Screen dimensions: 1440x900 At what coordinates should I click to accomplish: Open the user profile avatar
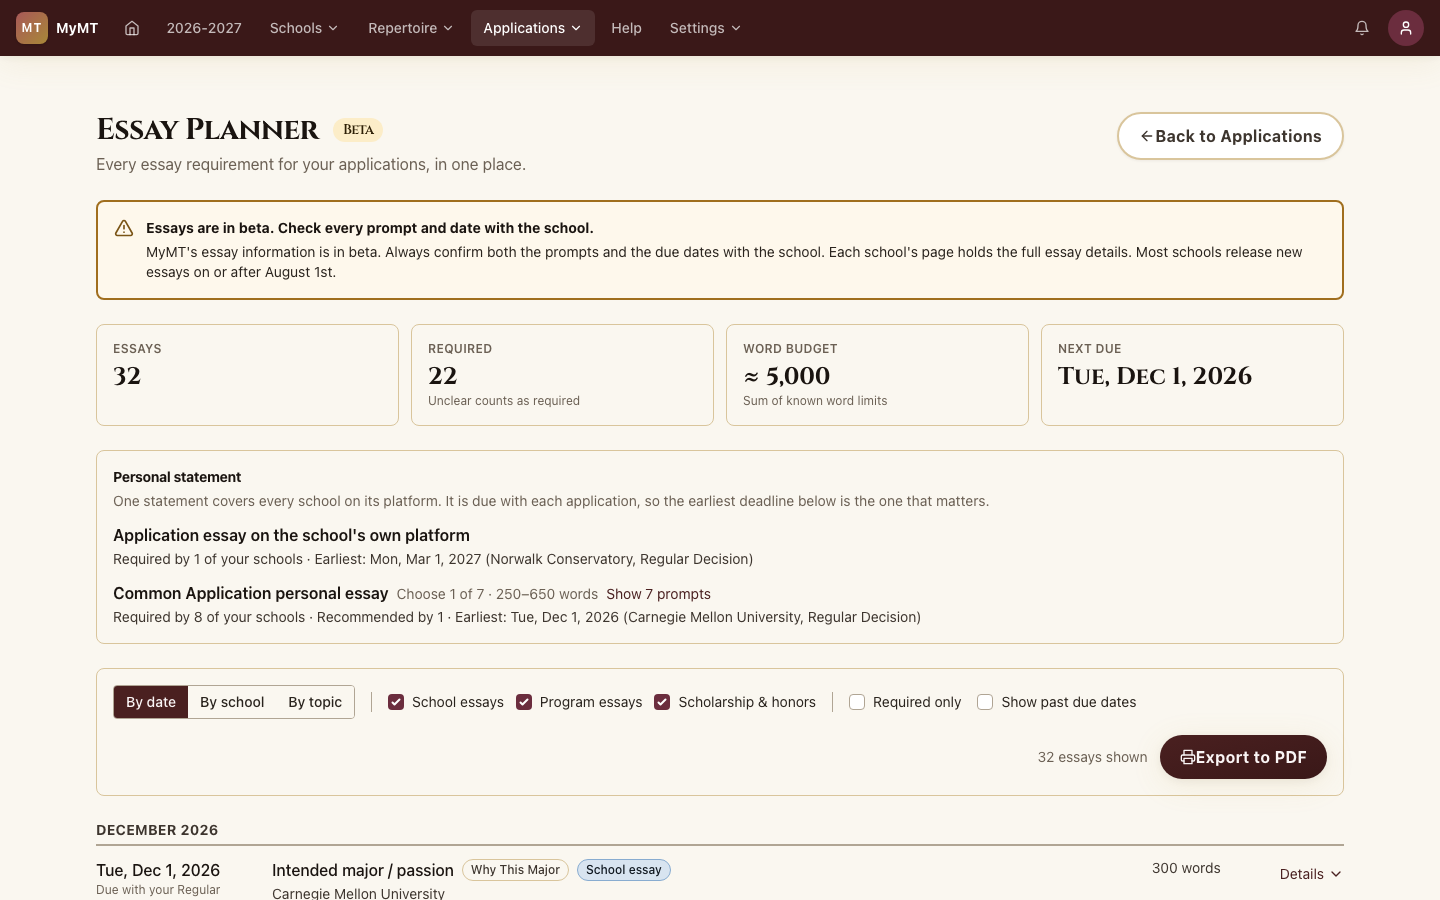[x=1406, y=28]
